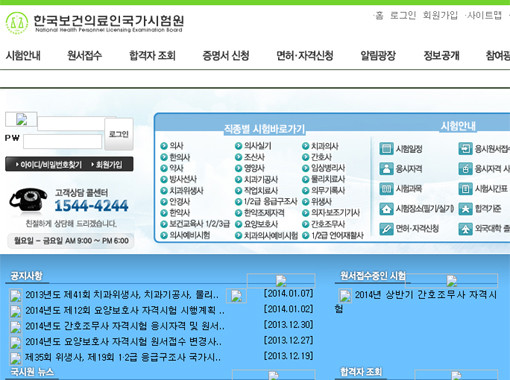
Task: Click the bullet icon beside 조산사
Action: tap(238, 157)
